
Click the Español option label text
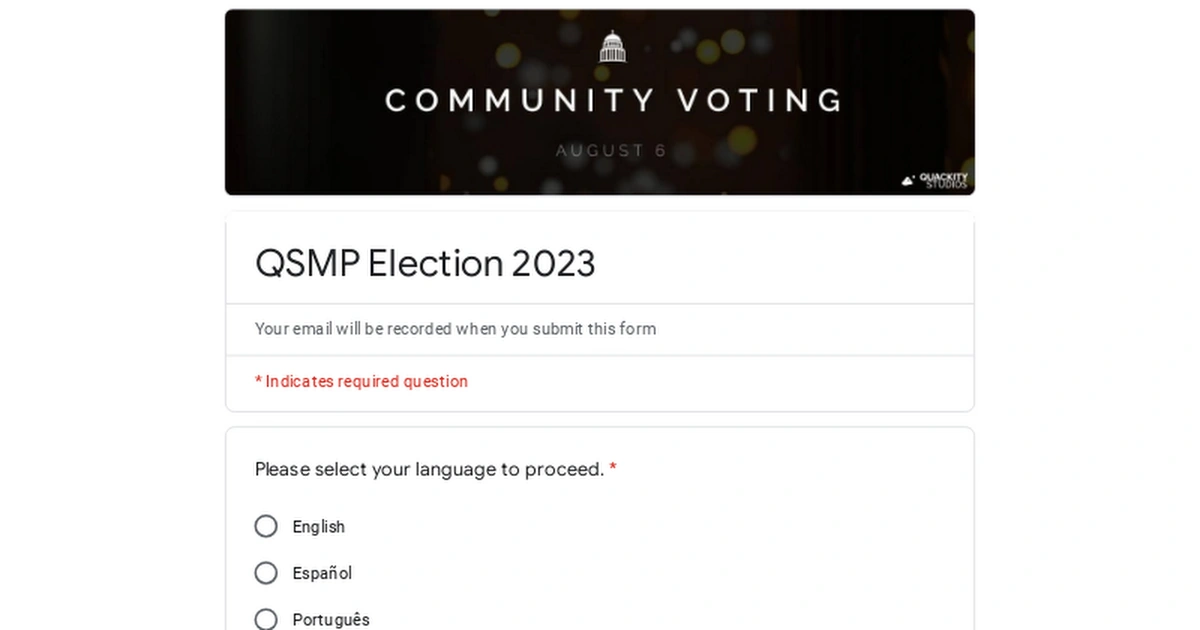pyautogui.click(x=322, y=573)
